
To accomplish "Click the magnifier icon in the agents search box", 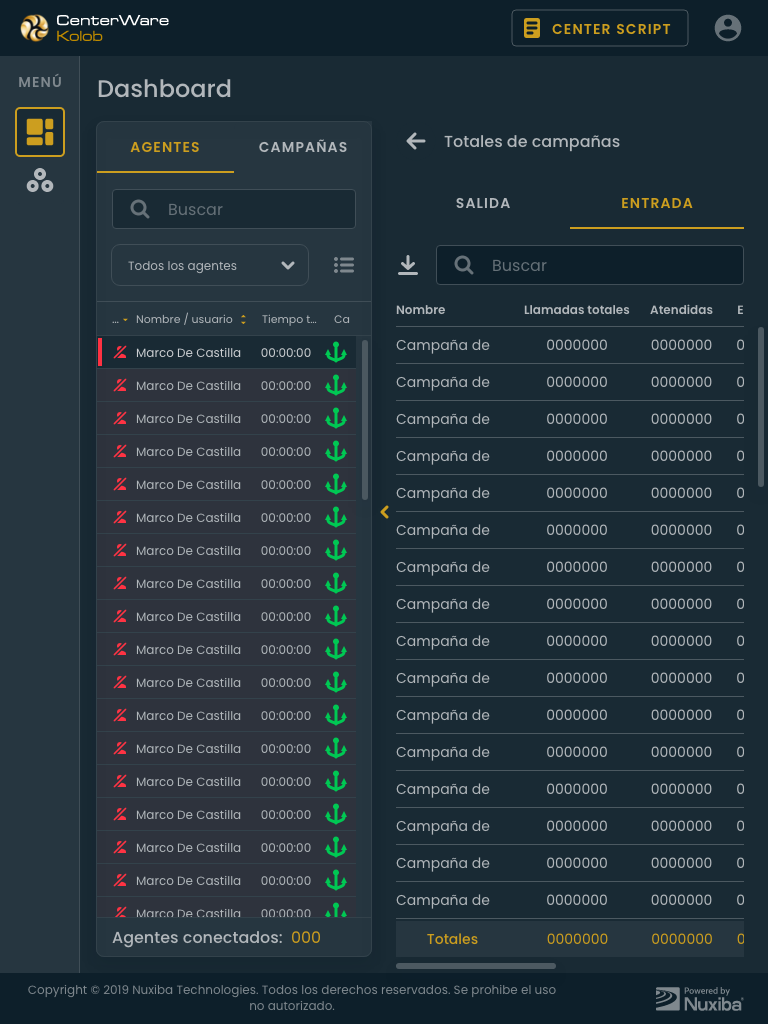I will (140, 209).
